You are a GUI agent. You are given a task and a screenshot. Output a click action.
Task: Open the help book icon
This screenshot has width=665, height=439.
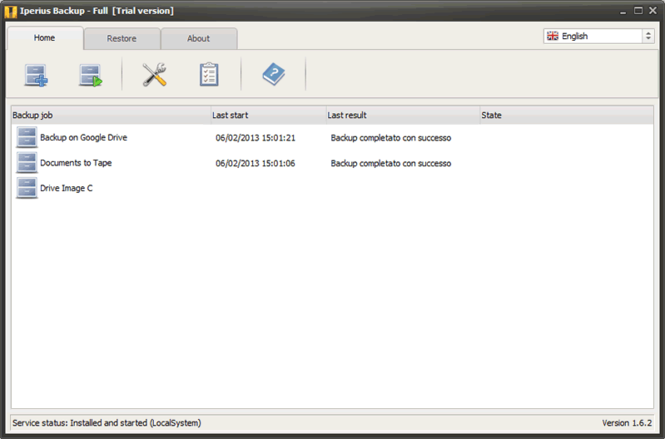click(274, 74)
